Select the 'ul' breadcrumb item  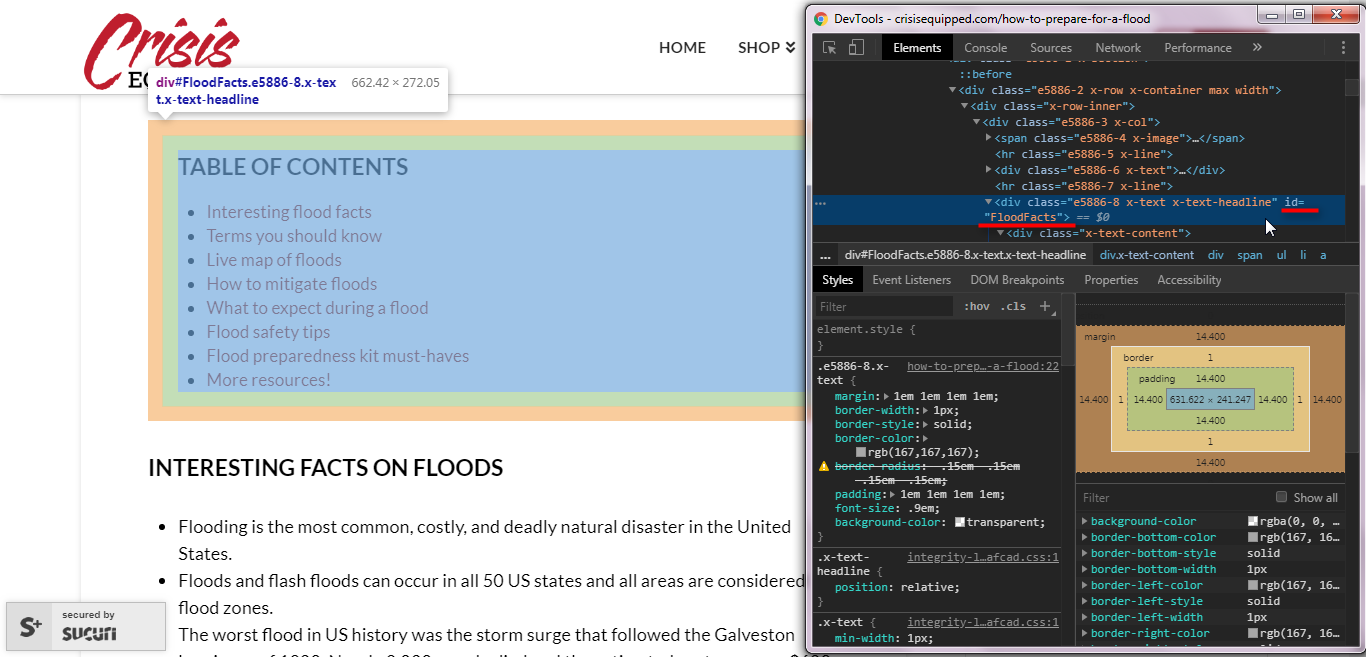pyautogui.click(x=1281, y=255)
